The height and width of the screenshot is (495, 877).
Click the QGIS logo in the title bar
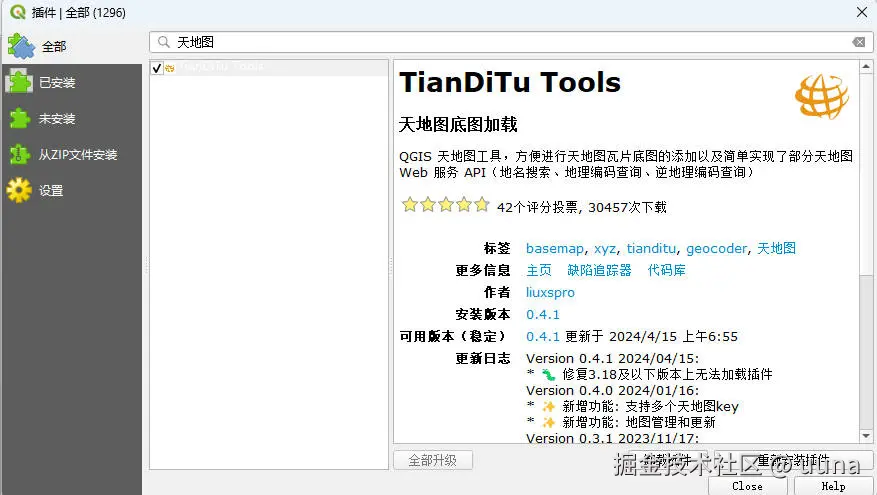coord(18,12)
